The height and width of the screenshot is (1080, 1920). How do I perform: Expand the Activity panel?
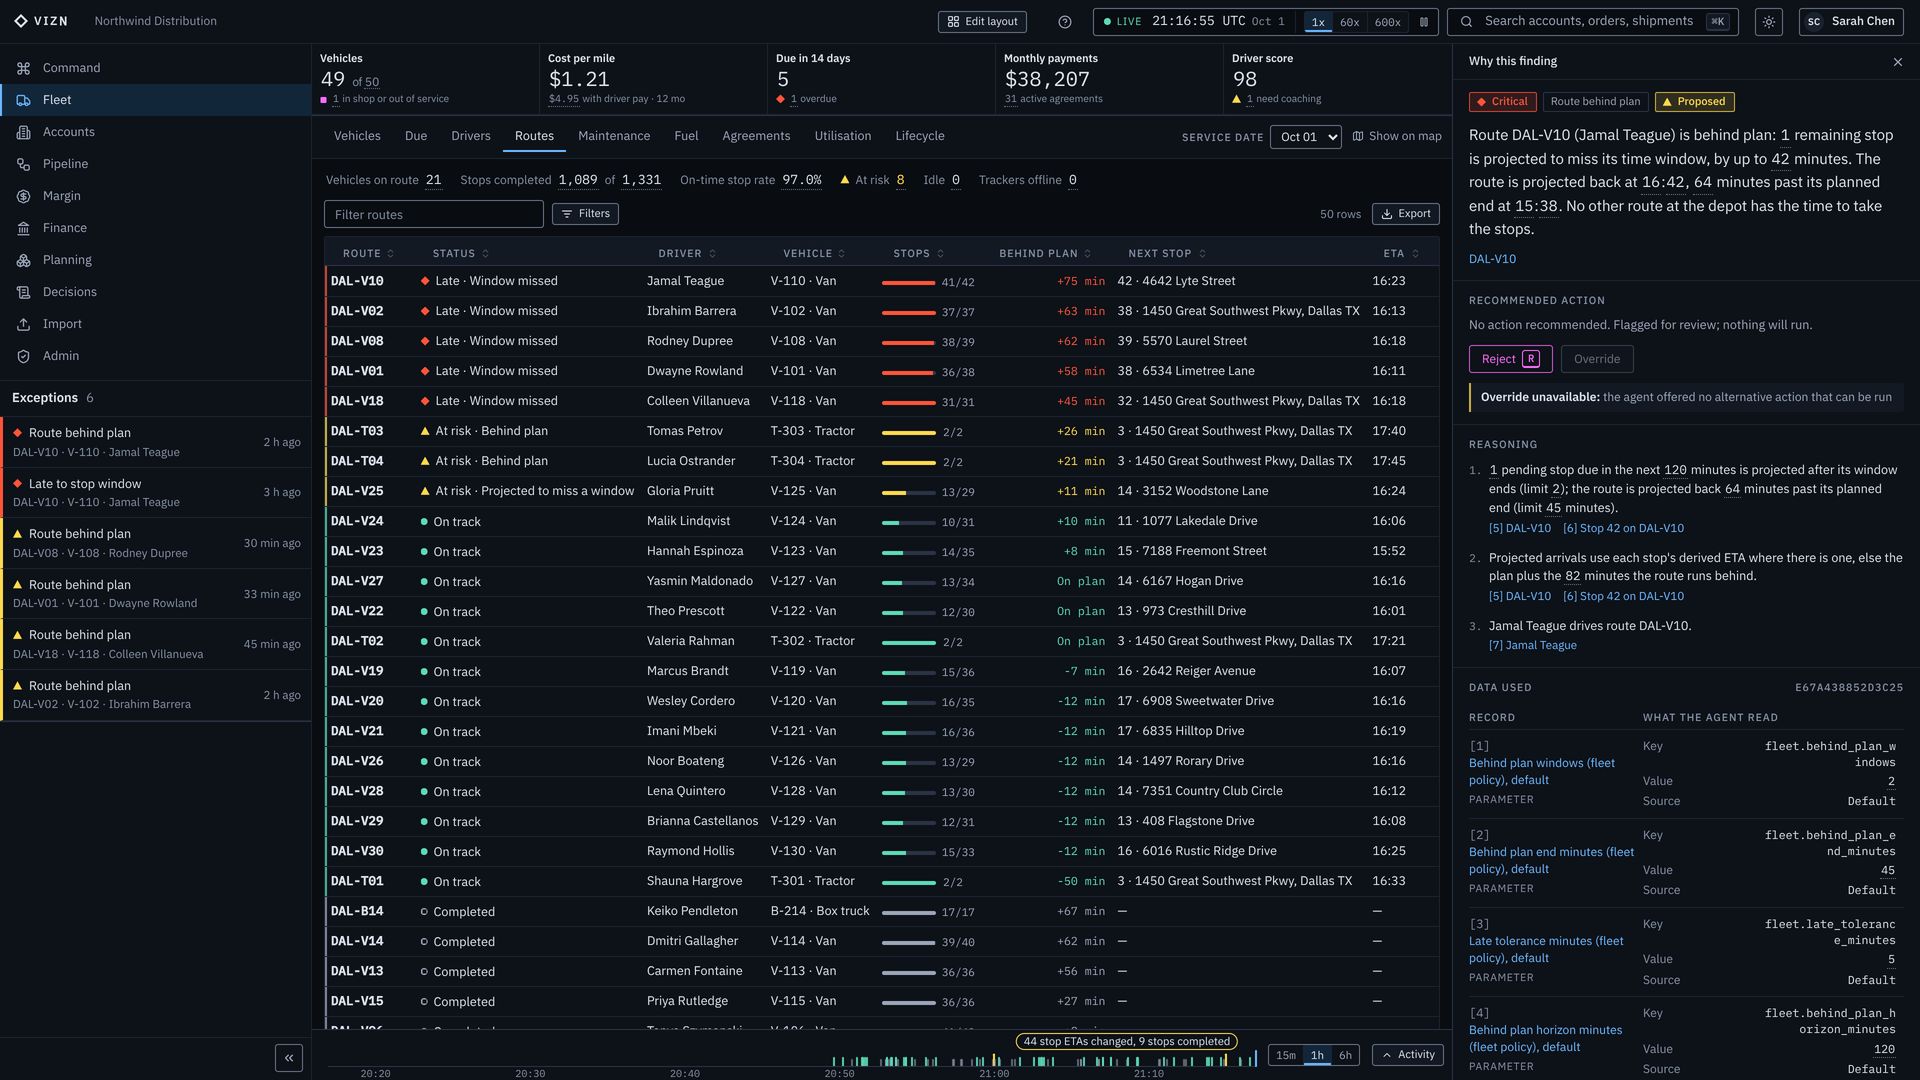(x=1408, y=1055)
